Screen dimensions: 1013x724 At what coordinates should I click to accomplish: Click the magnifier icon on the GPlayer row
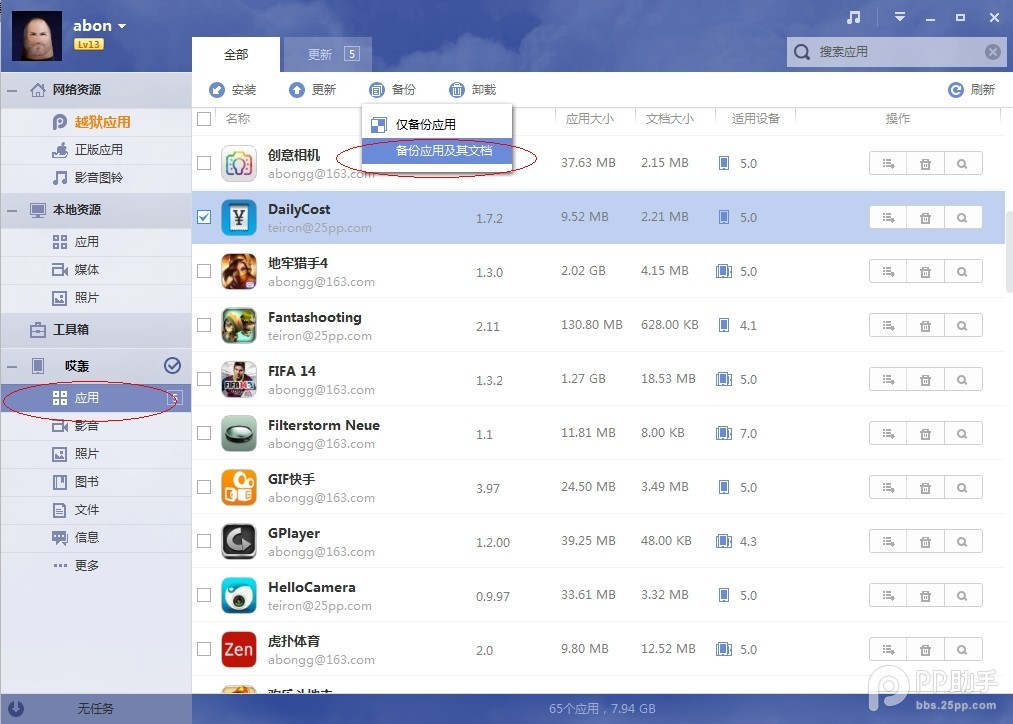962,541
